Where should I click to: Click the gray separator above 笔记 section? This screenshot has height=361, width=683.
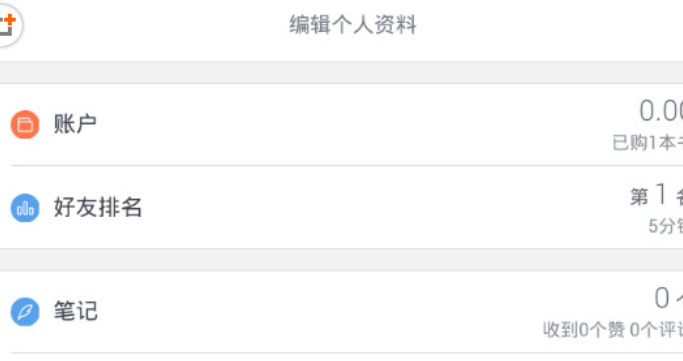point(342,260)
